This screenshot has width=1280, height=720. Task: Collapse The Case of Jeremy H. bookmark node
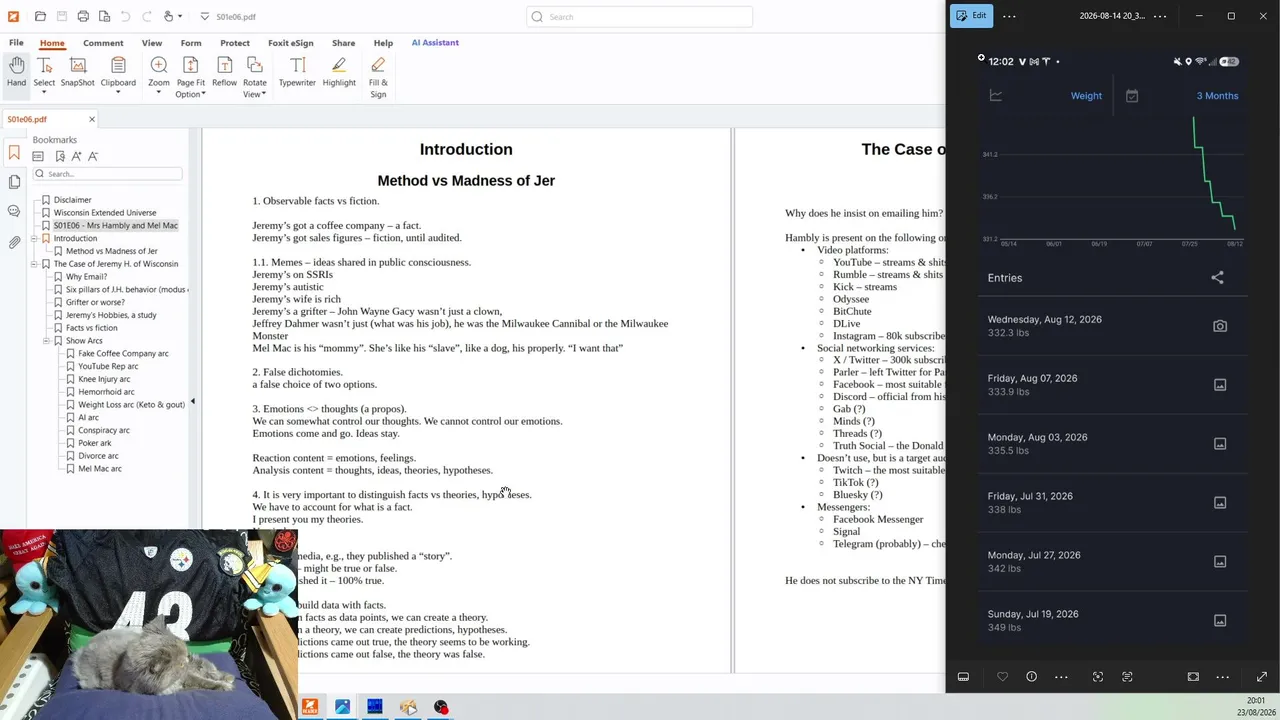34,264
